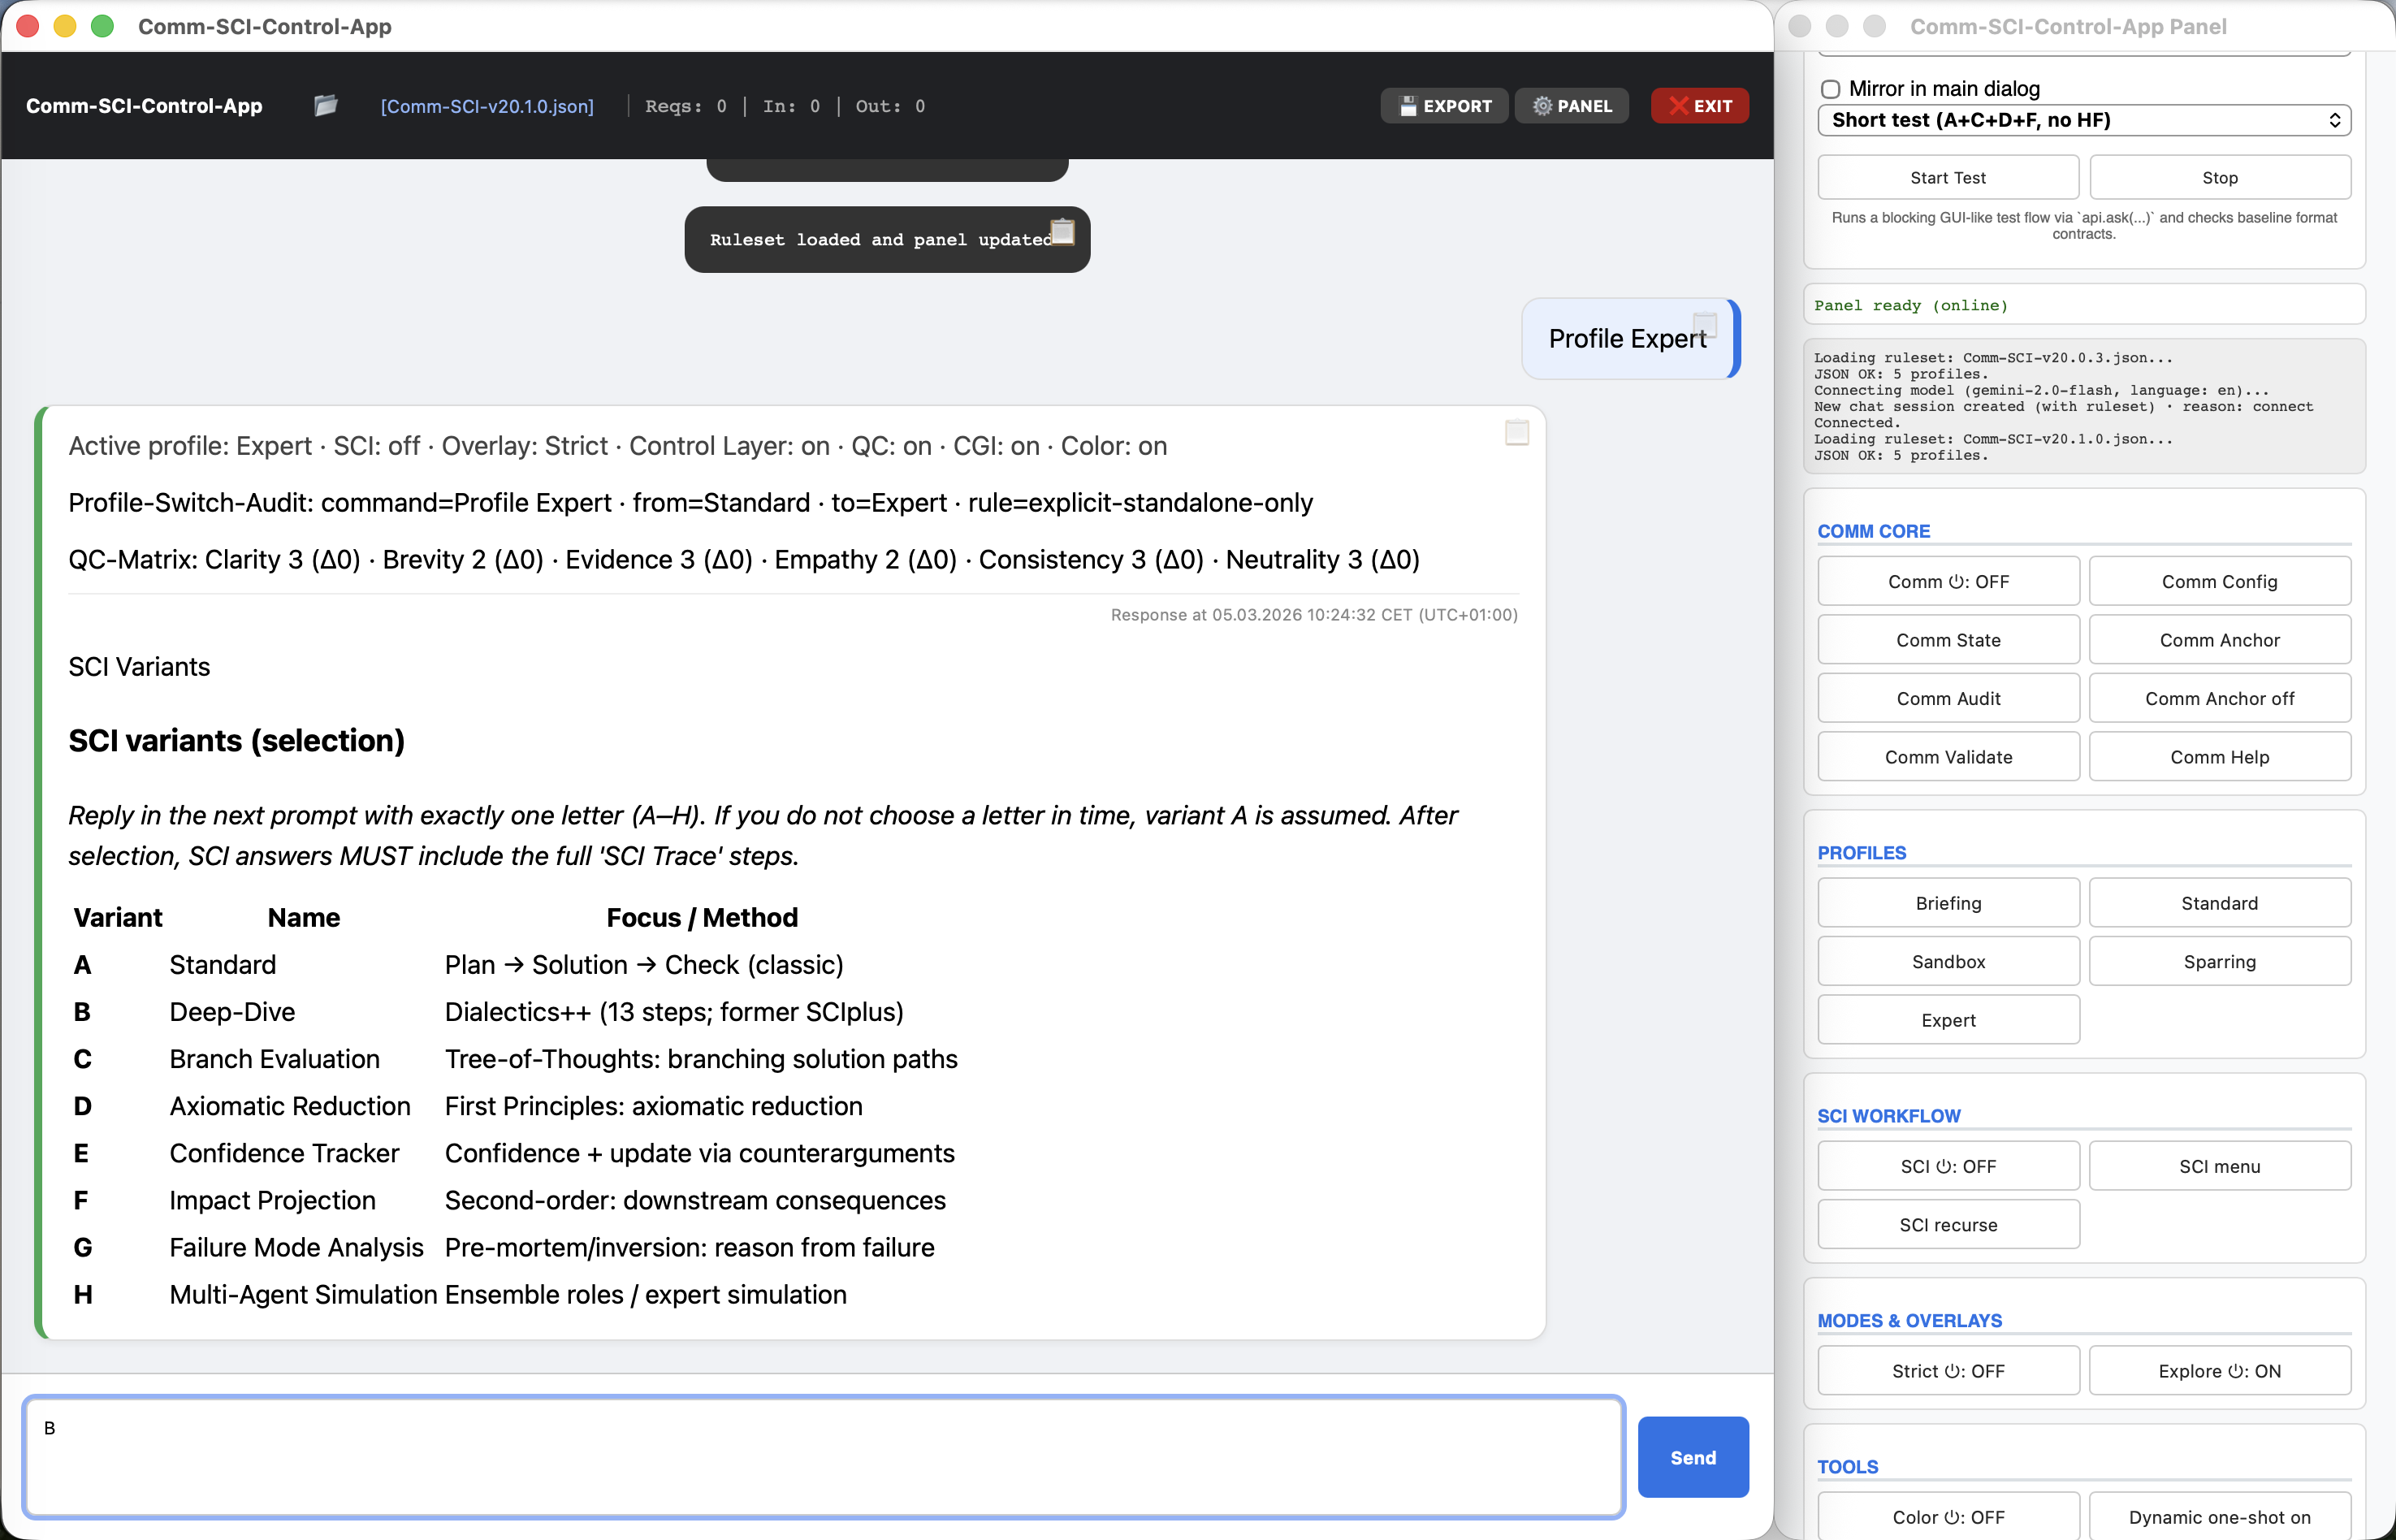
Task: Click the red EXIT button
Action: click(x=1699, y=106)
